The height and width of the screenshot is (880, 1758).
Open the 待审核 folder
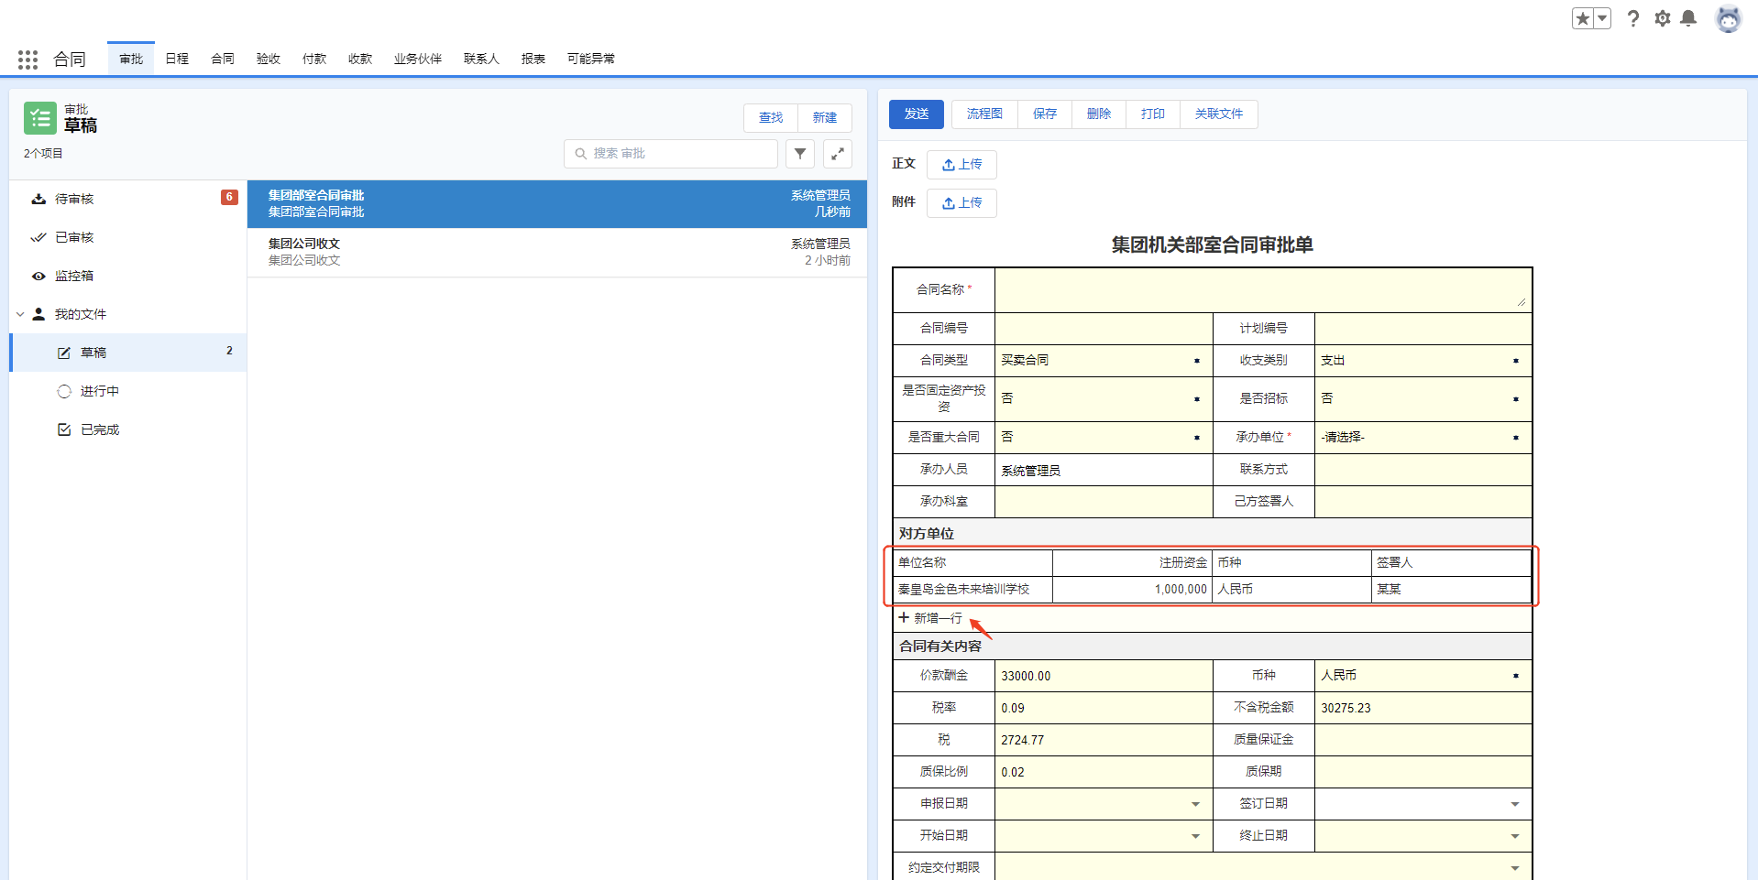pos(128,199)
